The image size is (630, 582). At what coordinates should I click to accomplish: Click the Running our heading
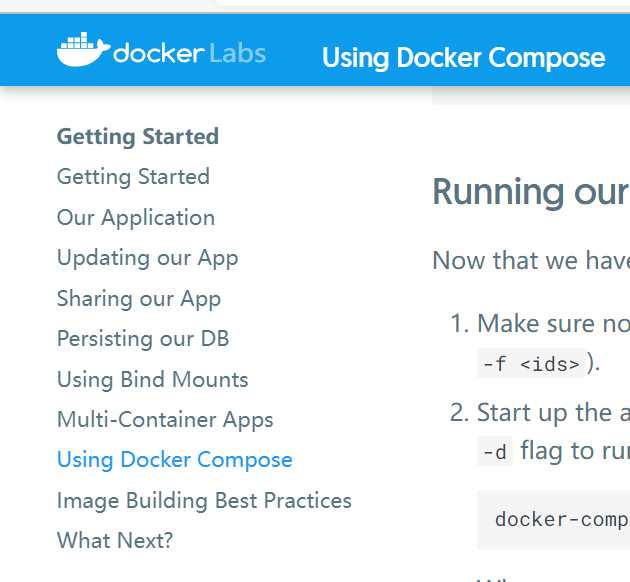click(530, 192)
